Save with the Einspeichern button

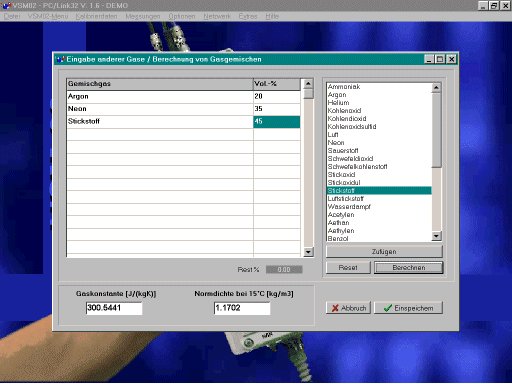pos(408,308)
